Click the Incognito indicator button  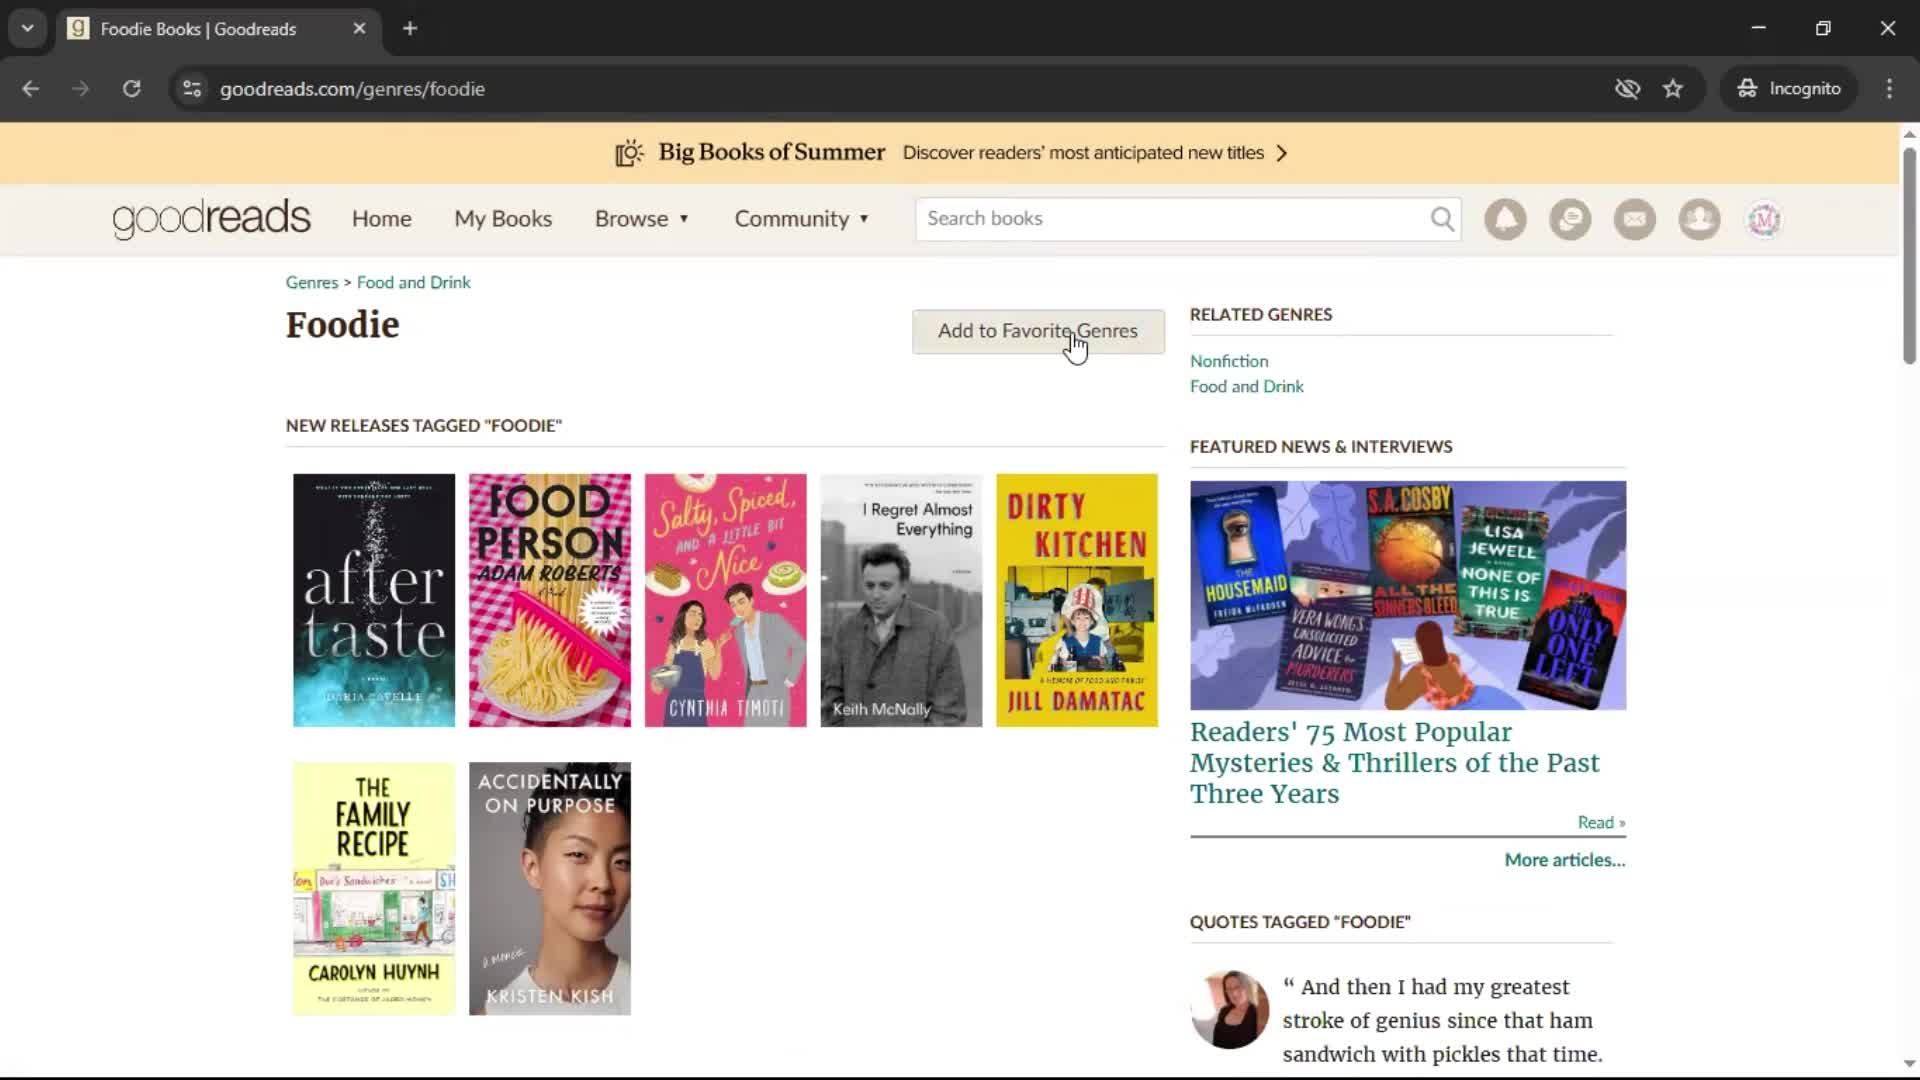click(x=1789, y=89)
